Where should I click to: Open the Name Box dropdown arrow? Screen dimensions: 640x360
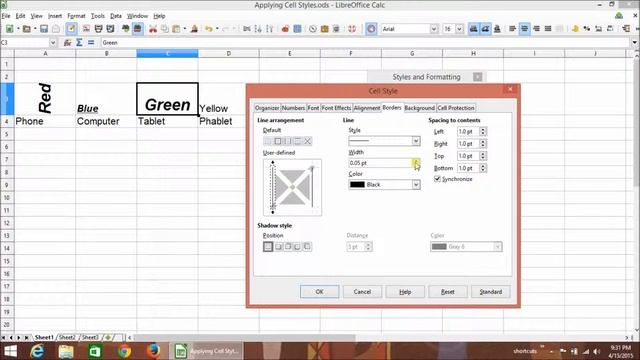53,42
